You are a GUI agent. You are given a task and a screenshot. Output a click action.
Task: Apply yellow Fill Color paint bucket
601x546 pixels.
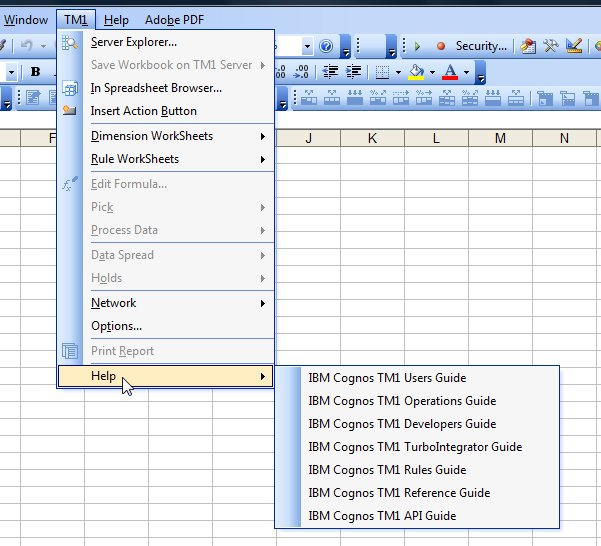(x=416, y=72)
